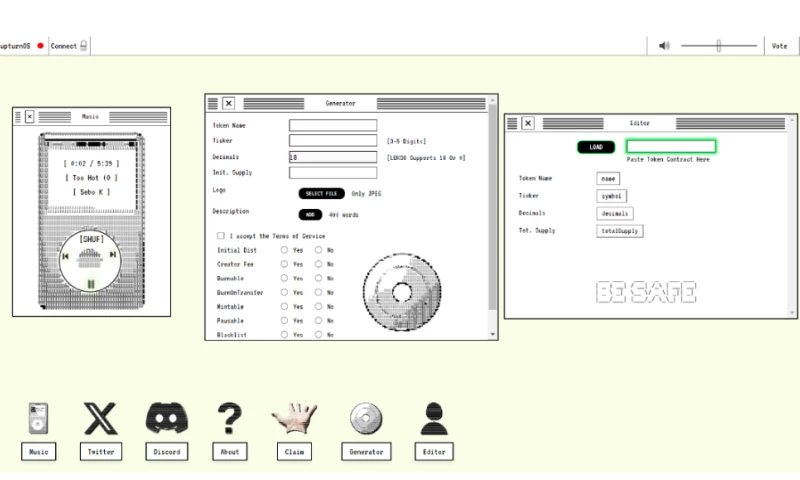The height and width of the screenshot is (480, 800).
Task: Mute sound with the speaker icon
Action: tap(664, 46)
